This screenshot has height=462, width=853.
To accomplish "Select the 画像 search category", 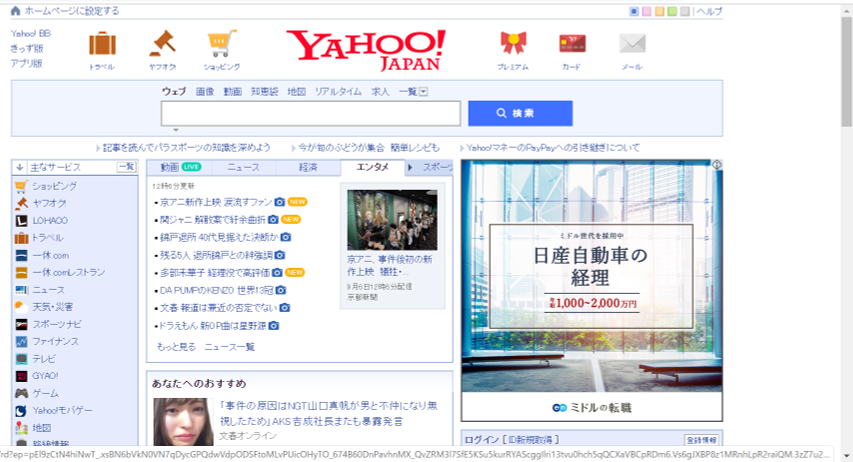I will [205, 92].
